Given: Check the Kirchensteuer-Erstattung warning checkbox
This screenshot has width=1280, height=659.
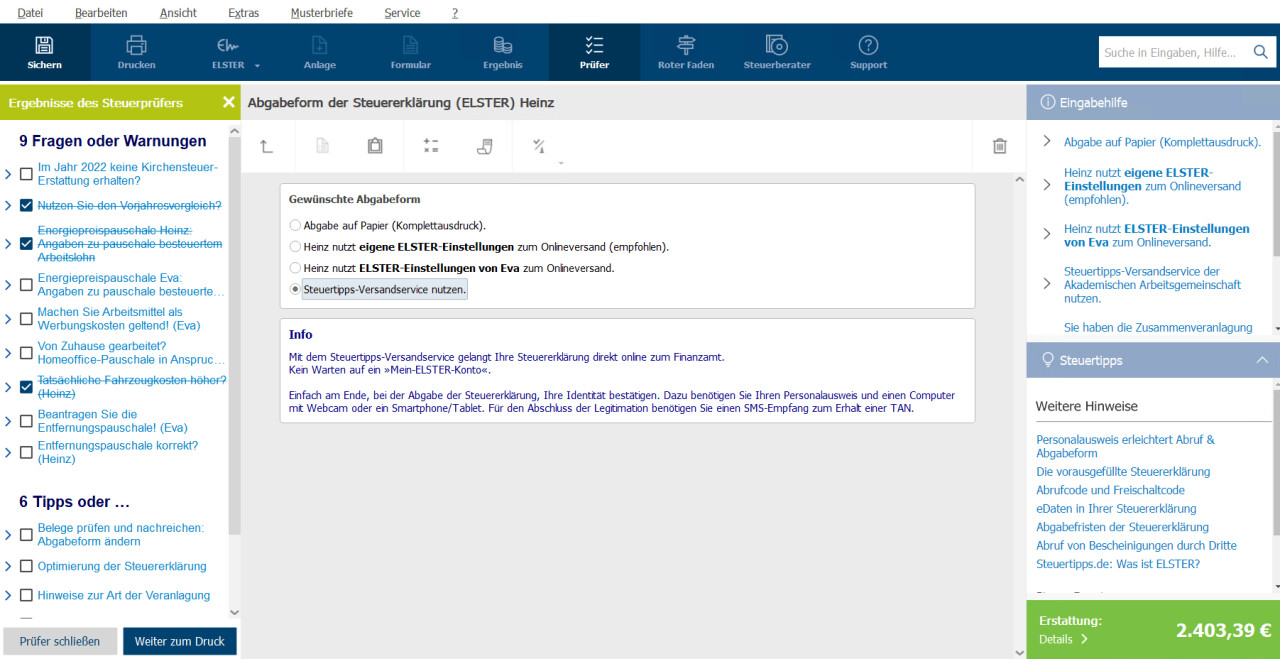Looking at the screenshot, I should (26, 174).
